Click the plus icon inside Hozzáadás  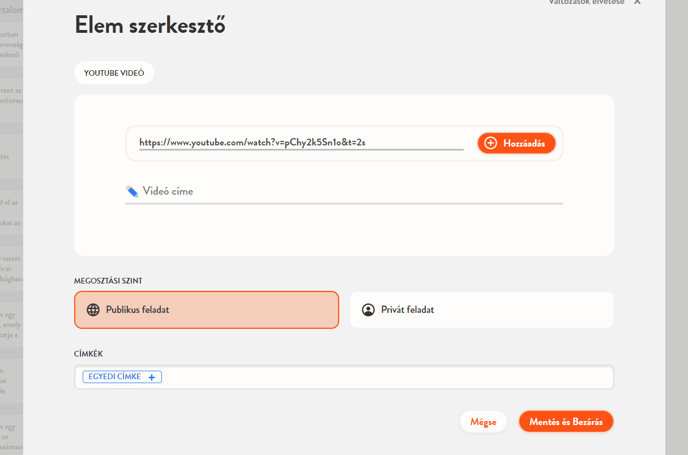click(x=490, y=143)
